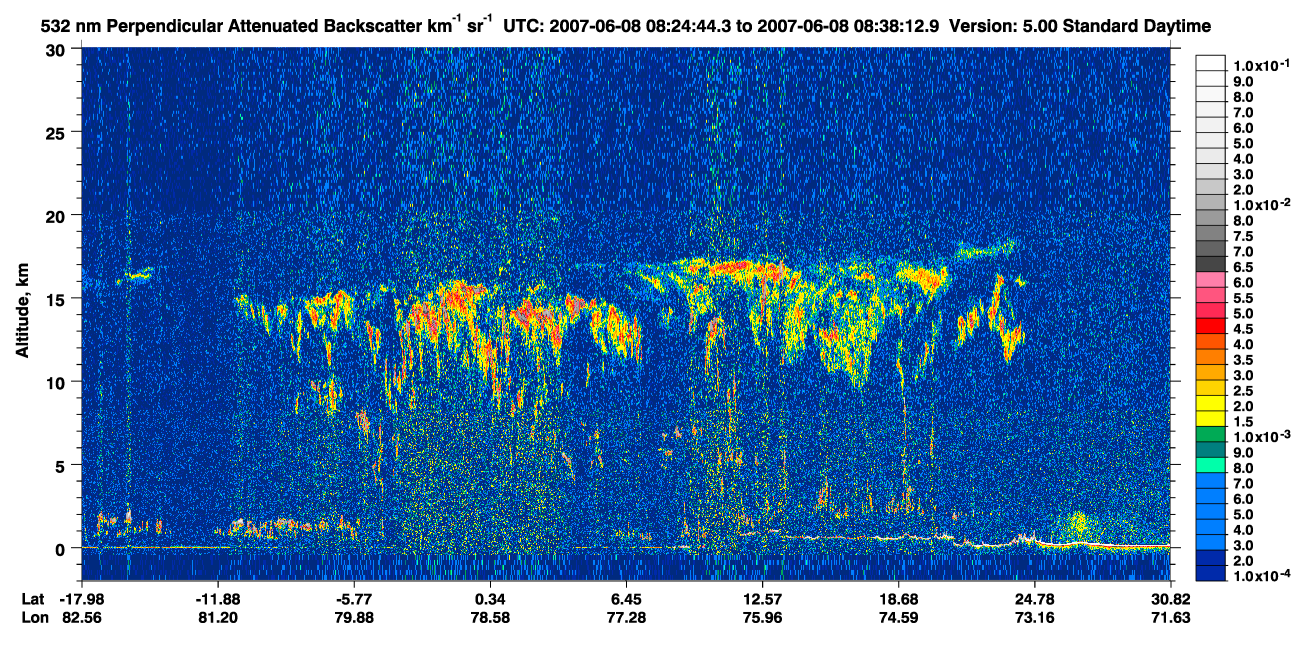Screen dimensions: 1300x667
Task: Click latitude label 0.34
Action: [490, 599]
